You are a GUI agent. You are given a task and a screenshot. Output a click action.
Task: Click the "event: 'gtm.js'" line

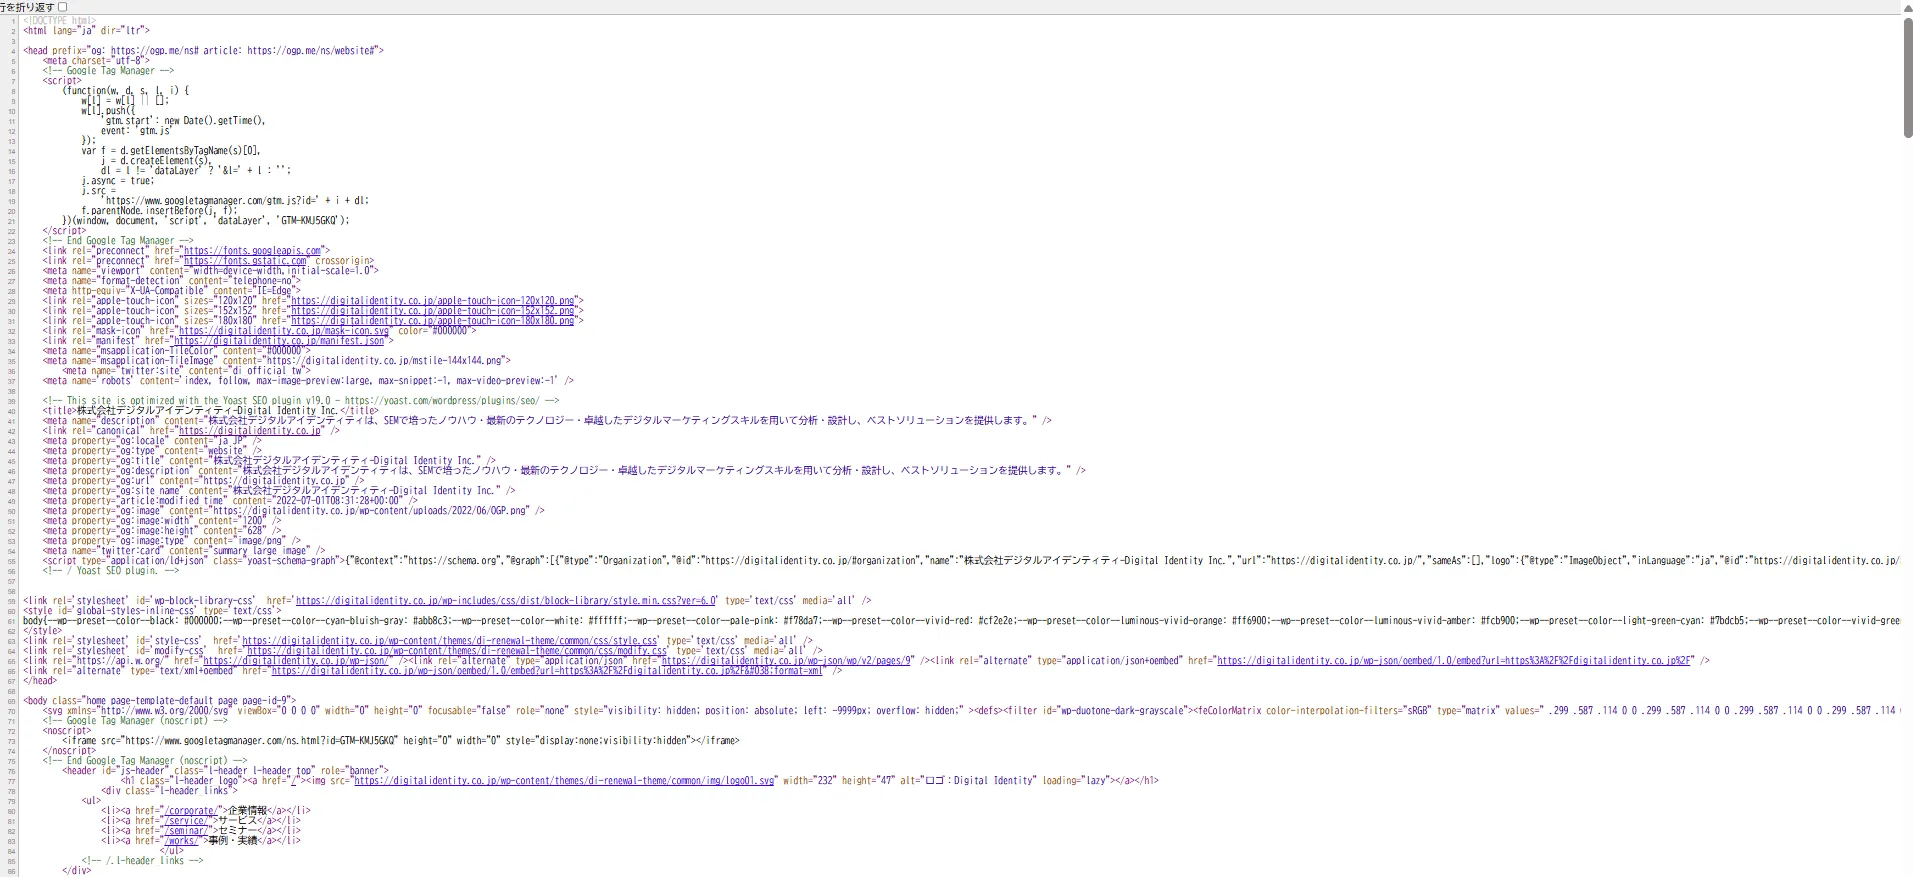[136, 131]
